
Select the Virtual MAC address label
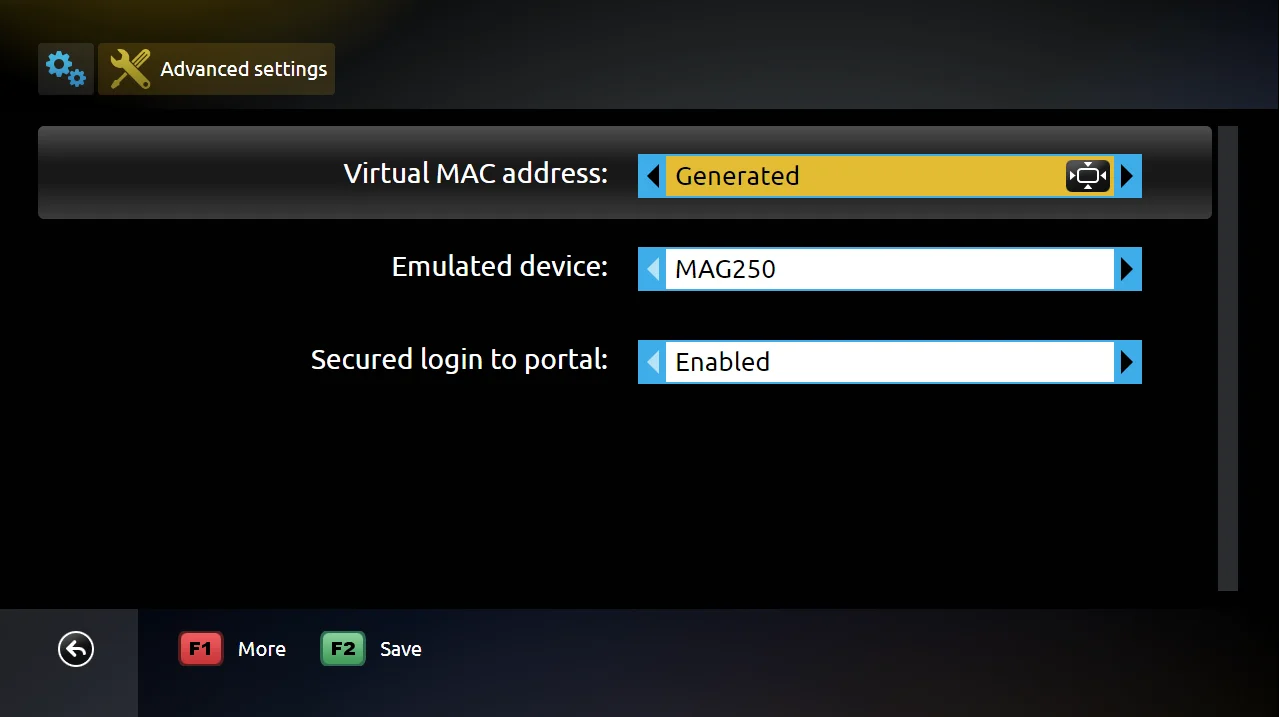point(476,174)
